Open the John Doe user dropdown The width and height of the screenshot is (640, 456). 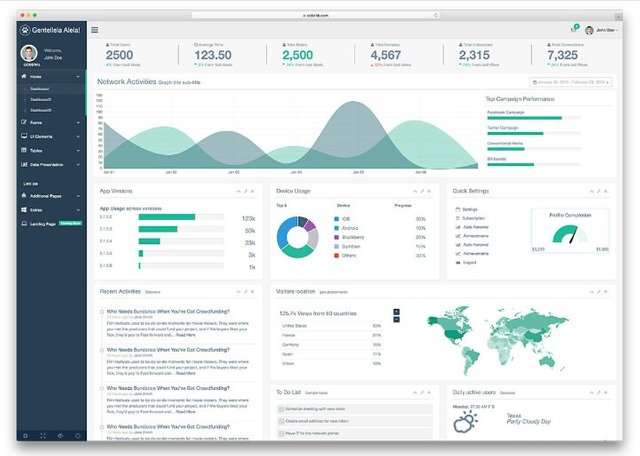pos(602,30)
